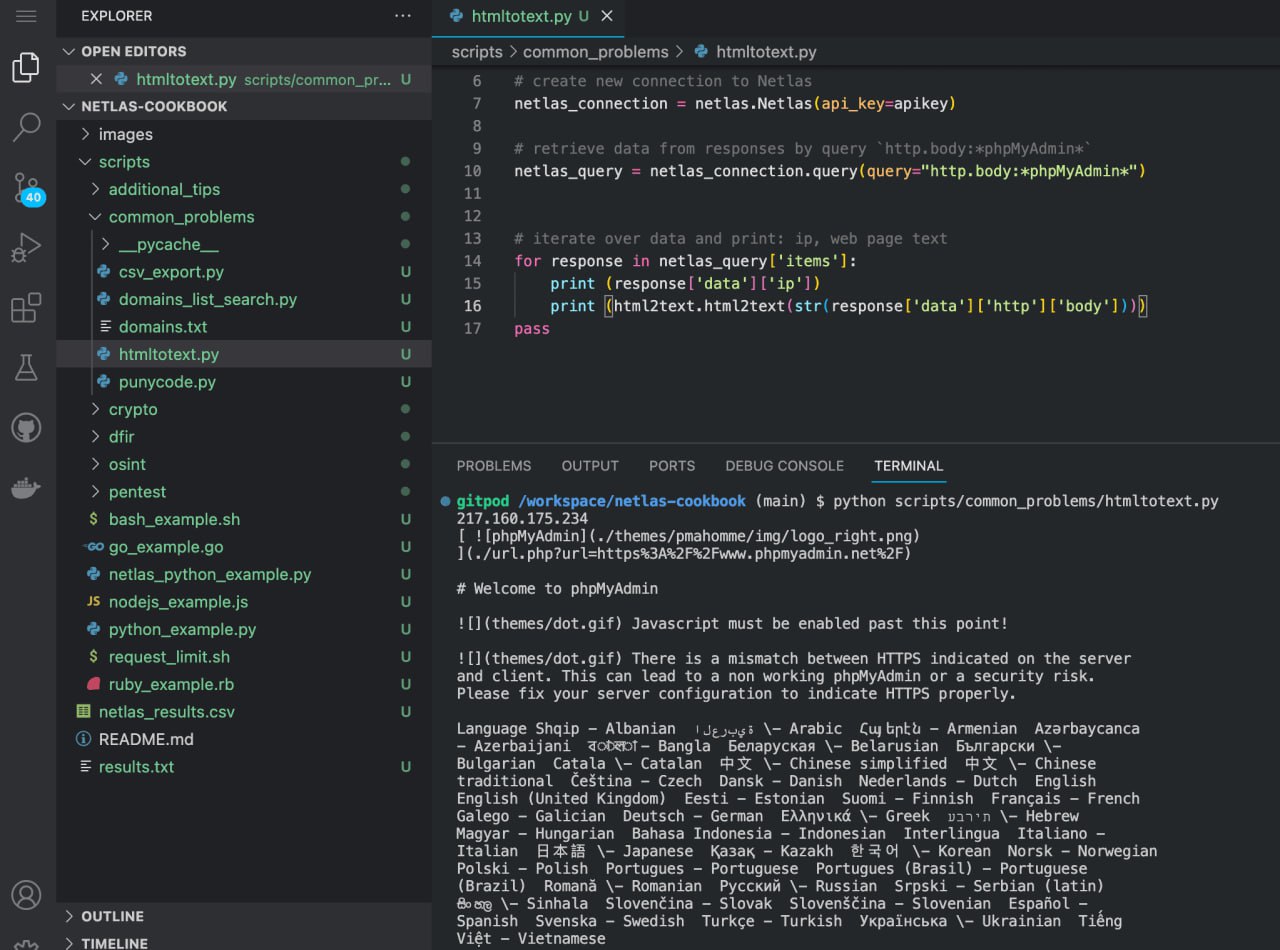
Task: Click Go icon beside go_example.go
Action: tap(94, 547)
